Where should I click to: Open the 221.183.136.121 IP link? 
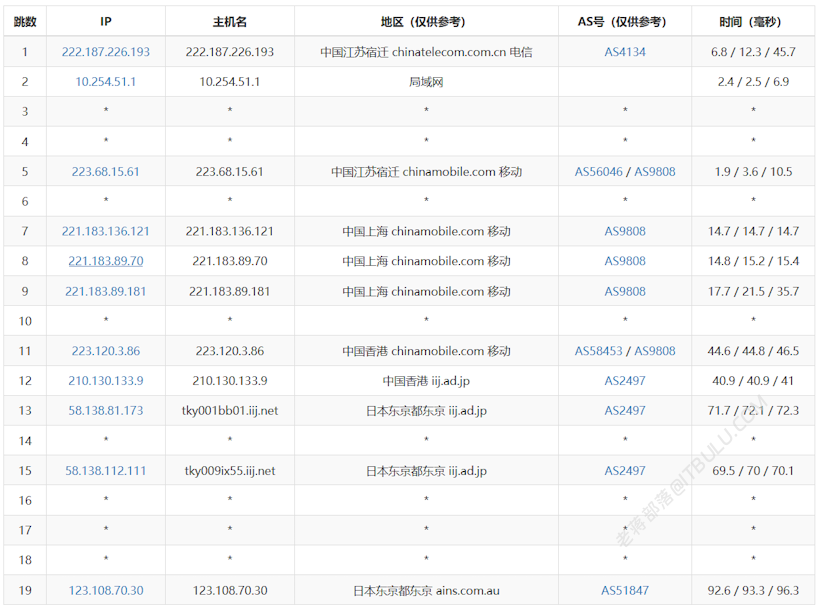point(106,231)
